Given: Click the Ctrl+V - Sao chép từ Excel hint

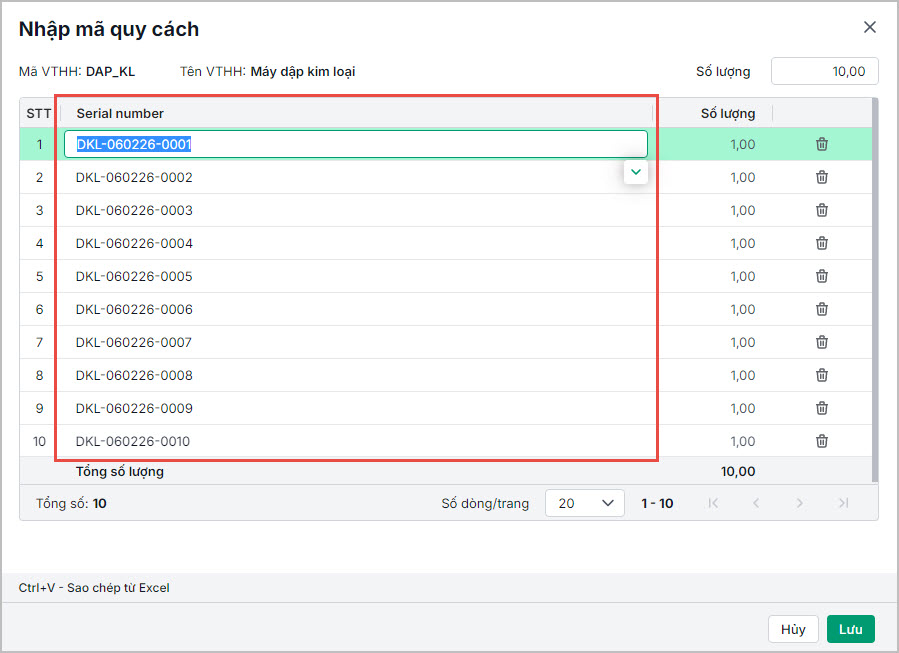Looking at the screenshot, I should tap(94, 588).
